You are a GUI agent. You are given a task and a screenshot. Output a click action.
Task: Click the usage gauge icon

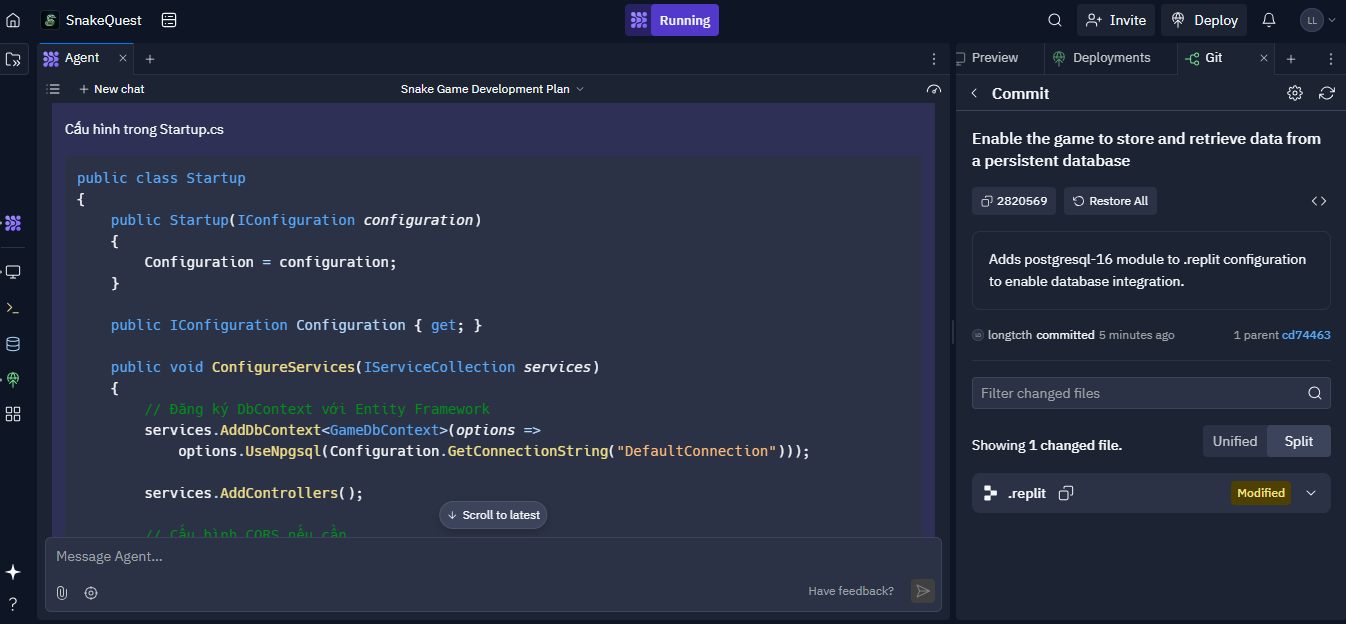pyautogui.click(x=934, y=89)
